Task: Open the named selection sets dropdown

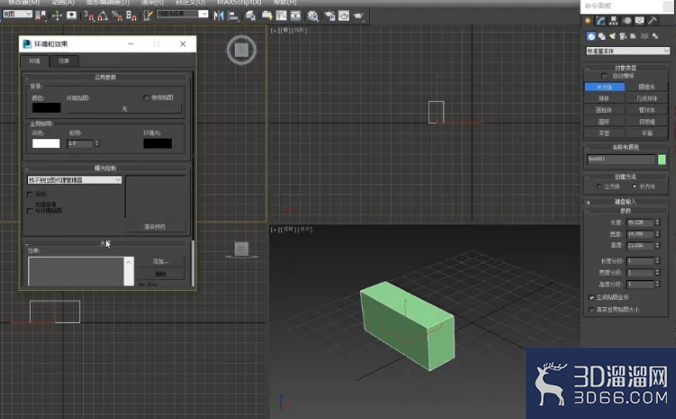Action: [x=182, y=14]
